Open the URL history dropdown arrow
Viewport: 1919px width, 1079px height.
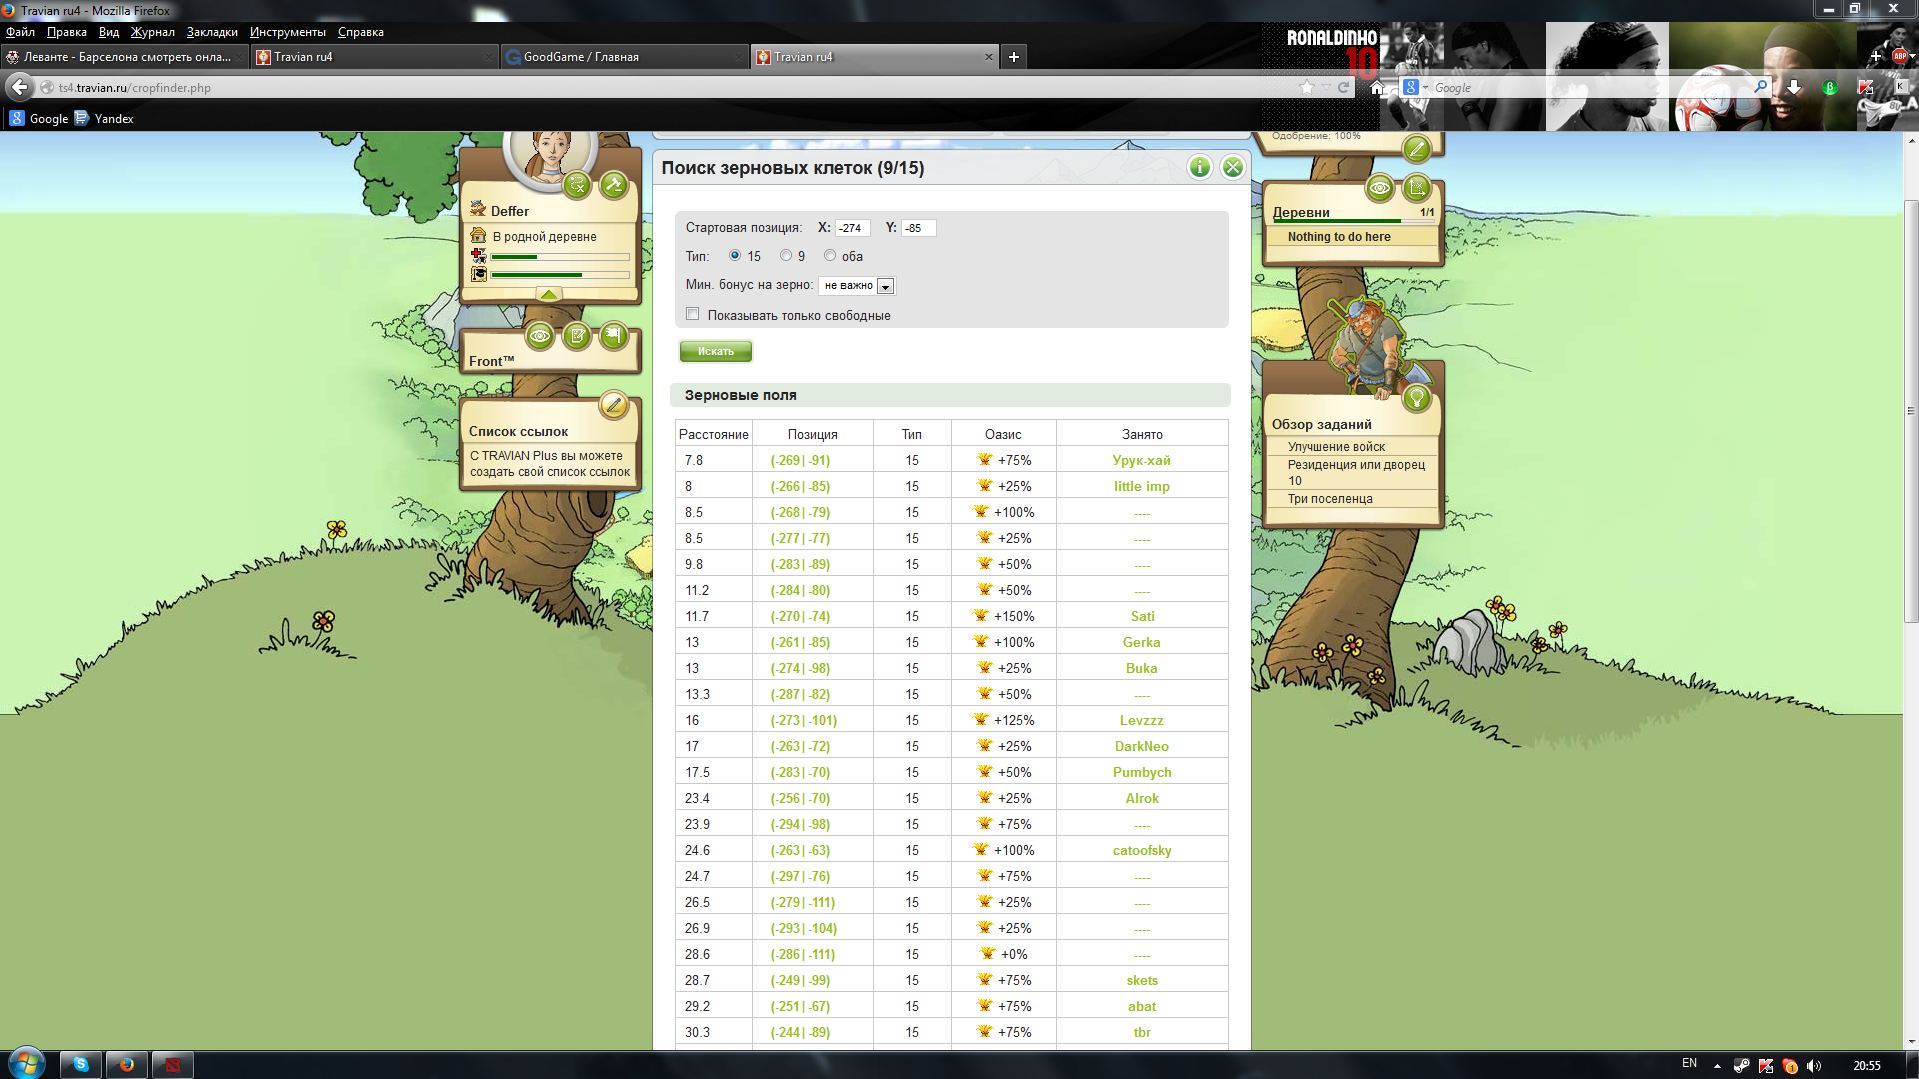[x=1326, y=88]
